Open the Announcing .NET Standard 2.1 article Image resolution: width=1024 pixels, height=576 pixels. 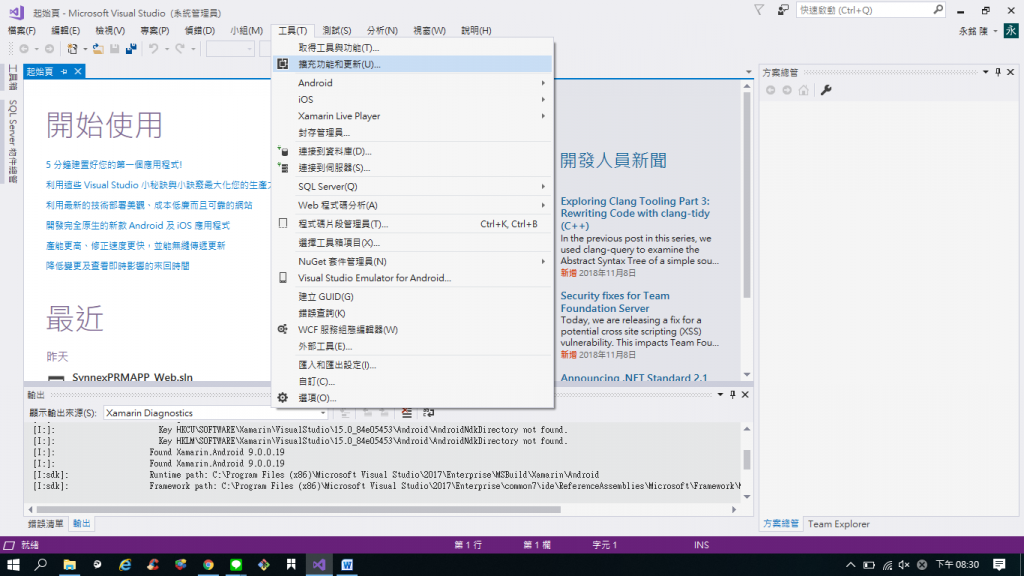tap(633, 377)
